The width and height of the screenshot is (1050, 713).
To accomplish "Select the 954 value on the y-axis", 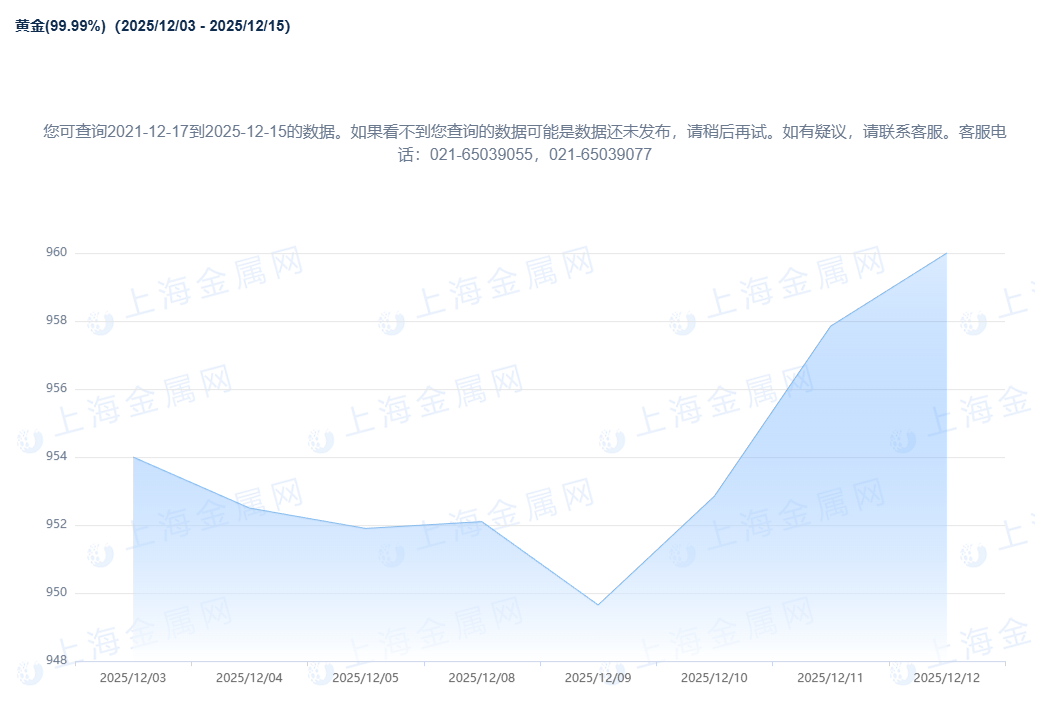I will point(57,457).
